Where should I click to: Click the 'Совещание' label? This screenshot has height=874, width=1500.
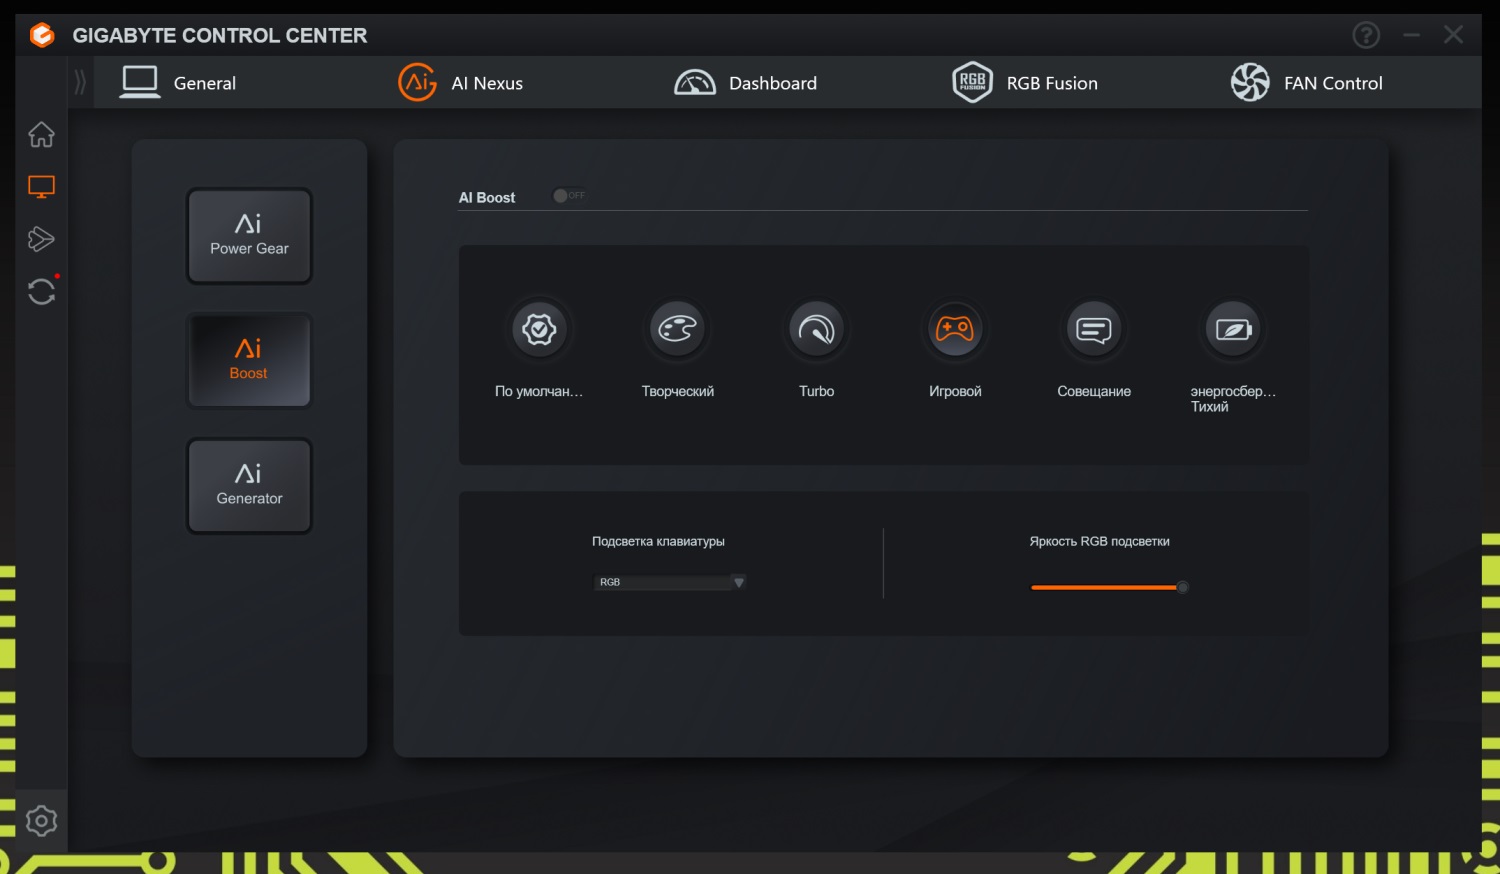1094,392
